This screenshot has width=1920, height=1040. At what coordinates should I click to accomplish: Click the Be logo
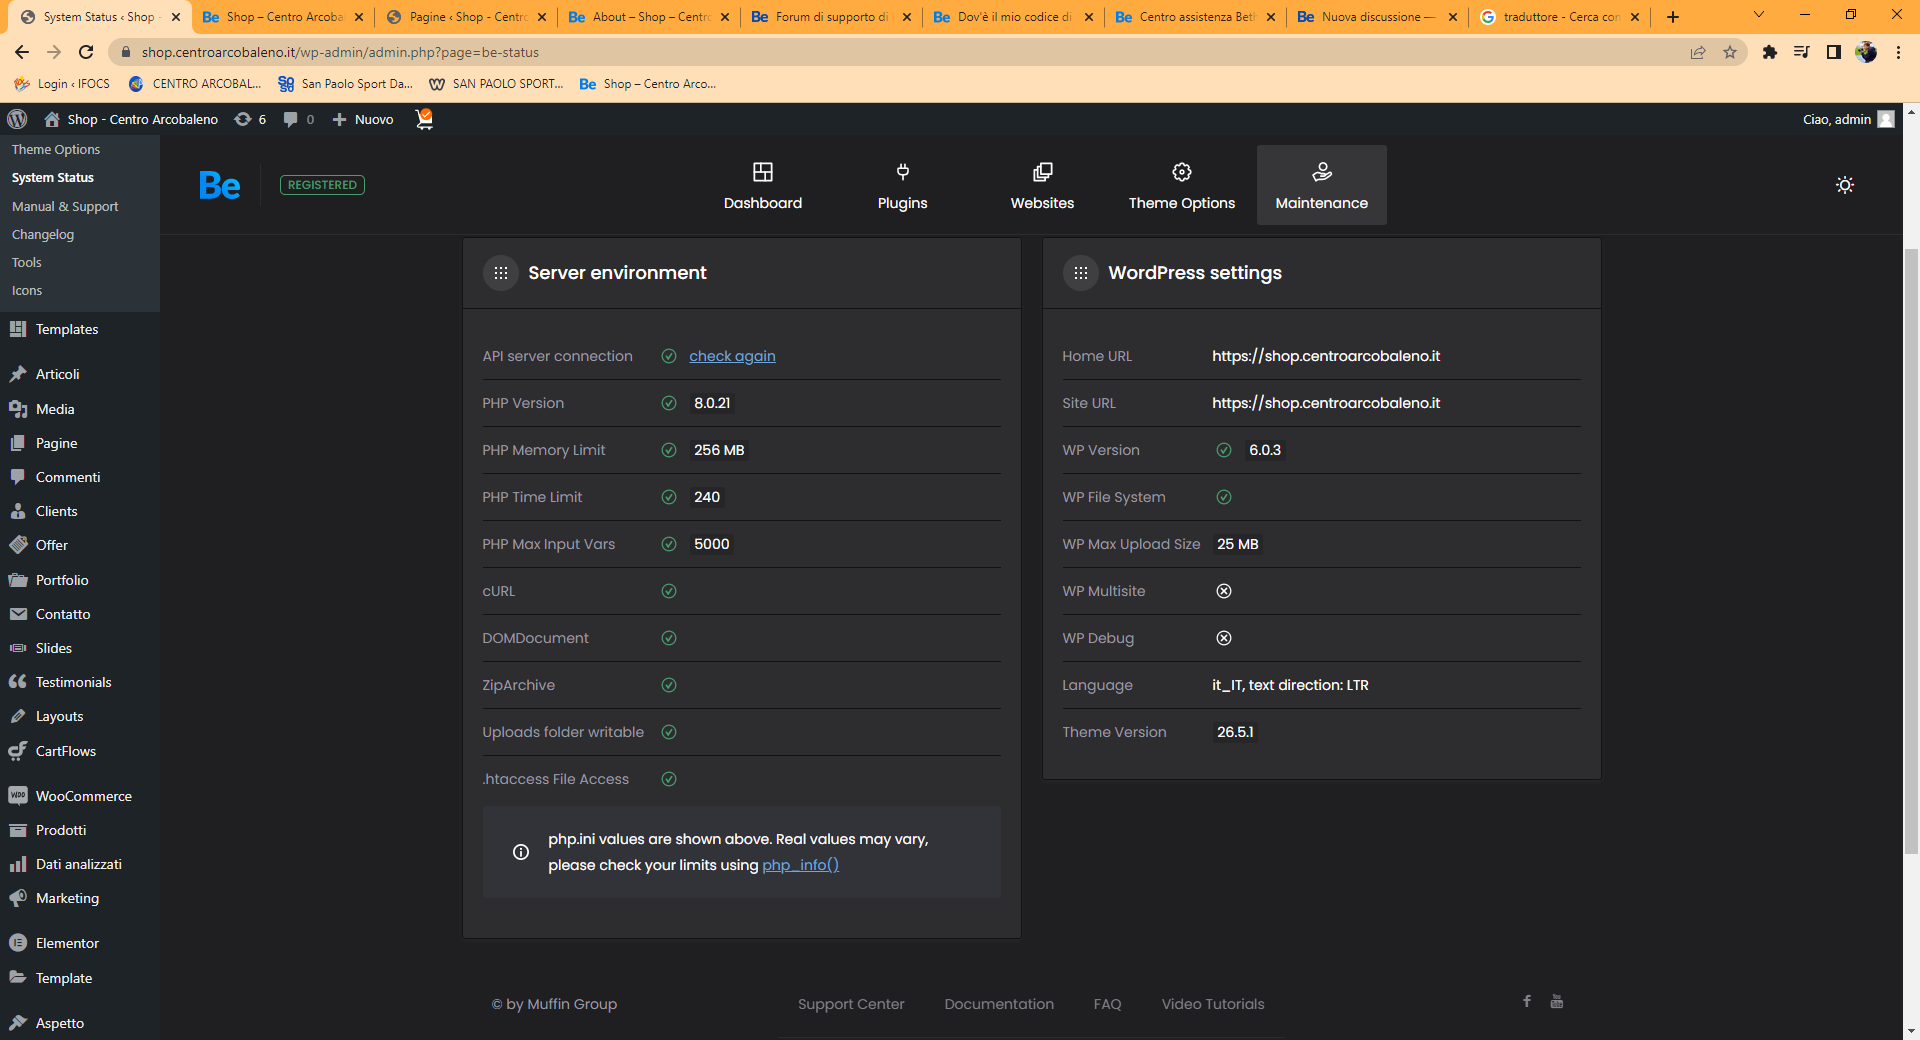219,185
